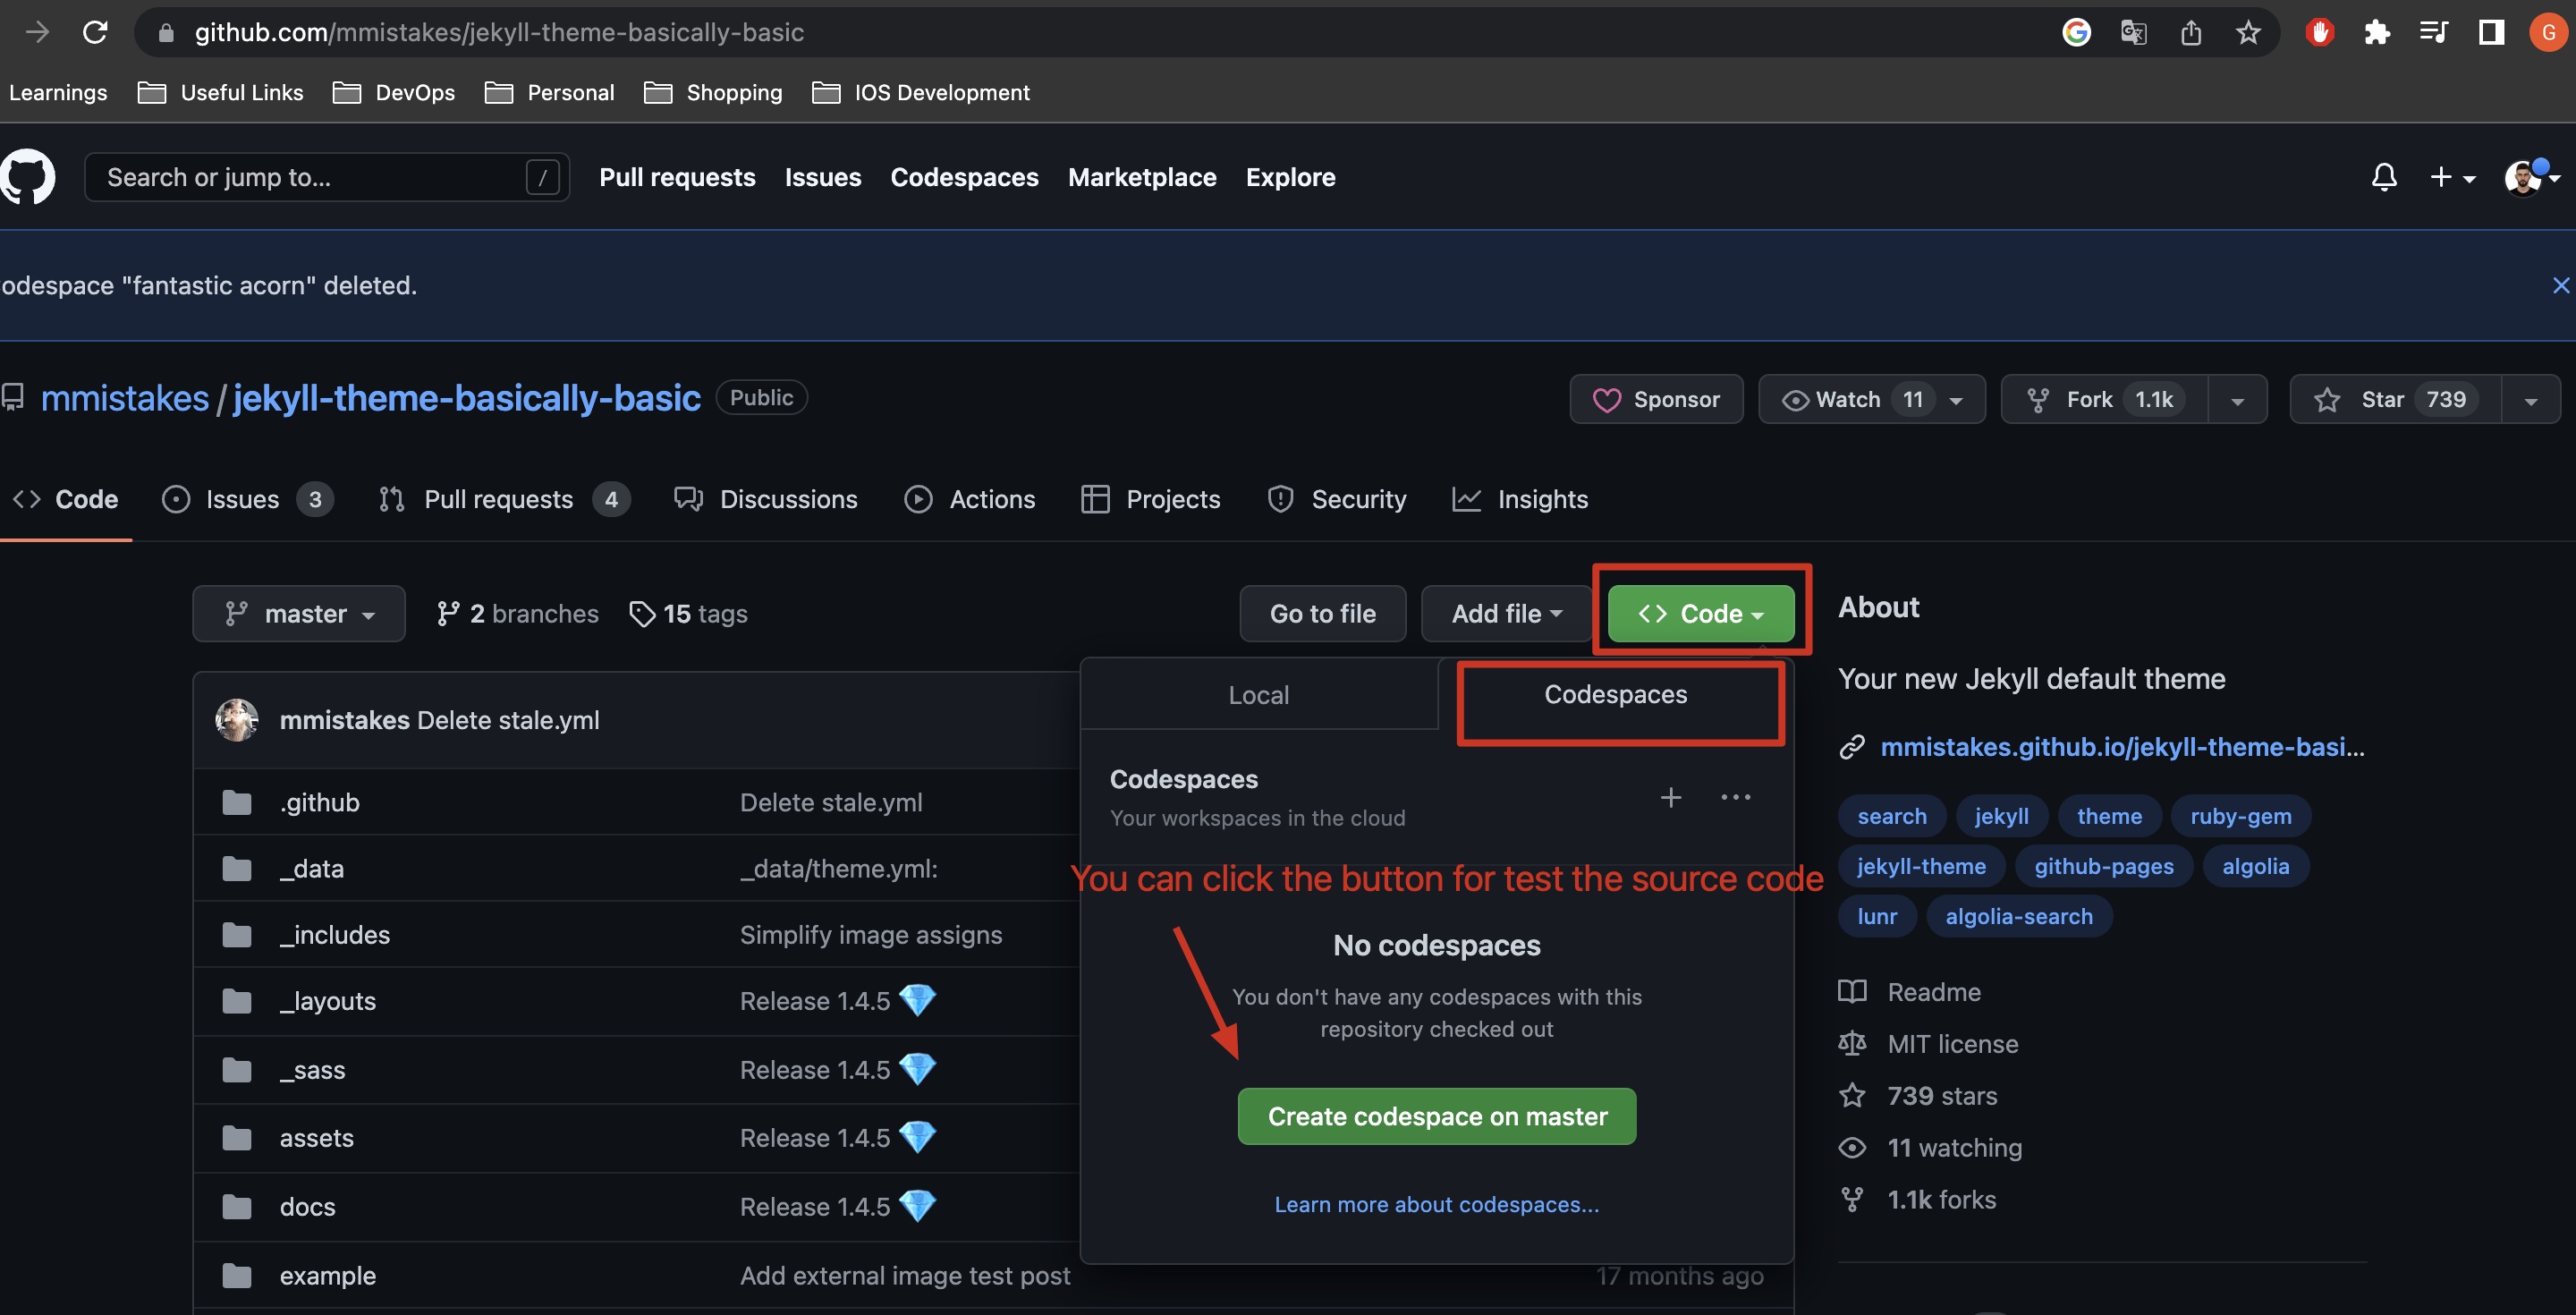2576x1315 pixels.
Task: Open the _sass folder
Action: coord(312,1069)
